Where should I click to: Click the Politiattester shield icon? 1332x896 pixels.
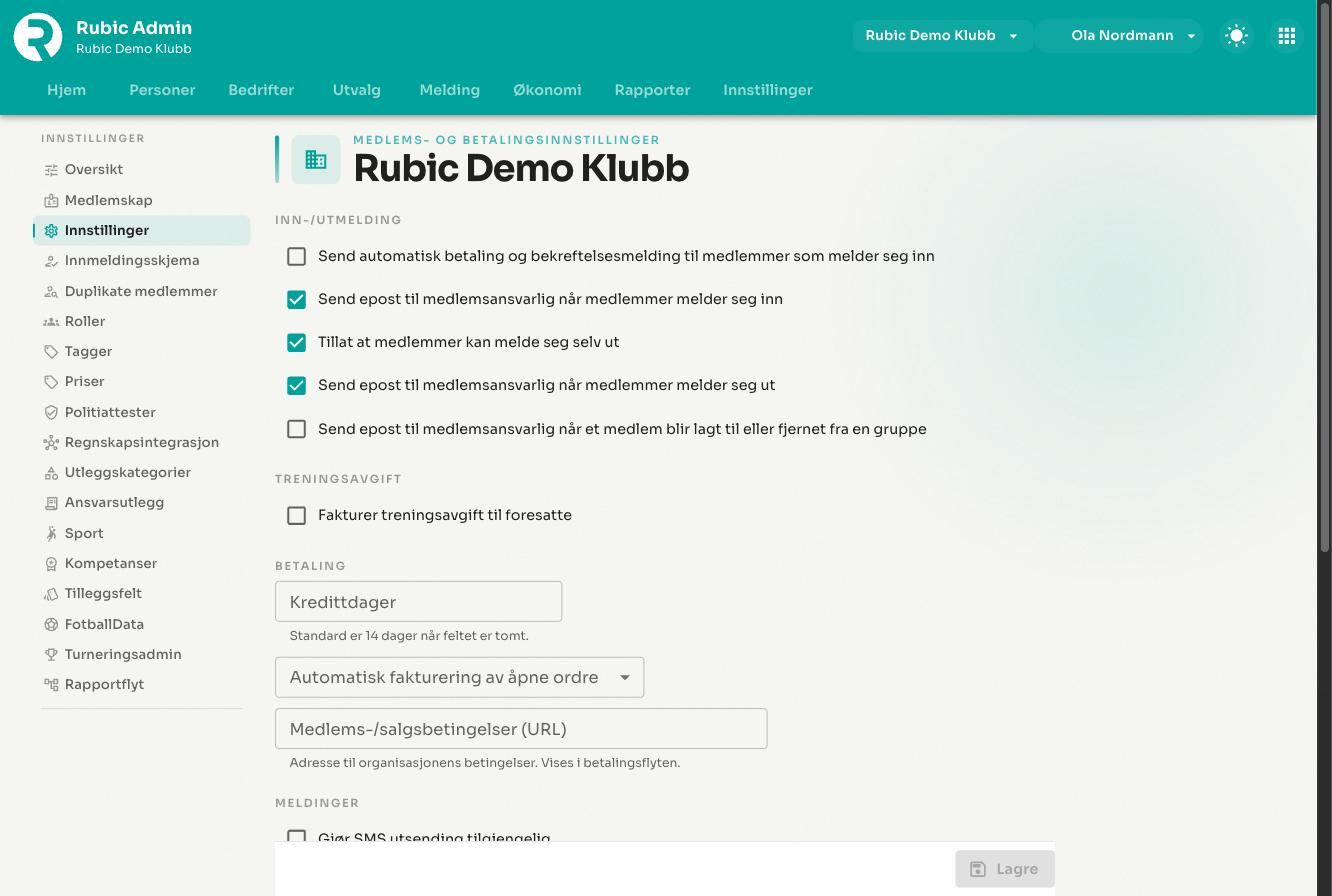tap(51, 413)
